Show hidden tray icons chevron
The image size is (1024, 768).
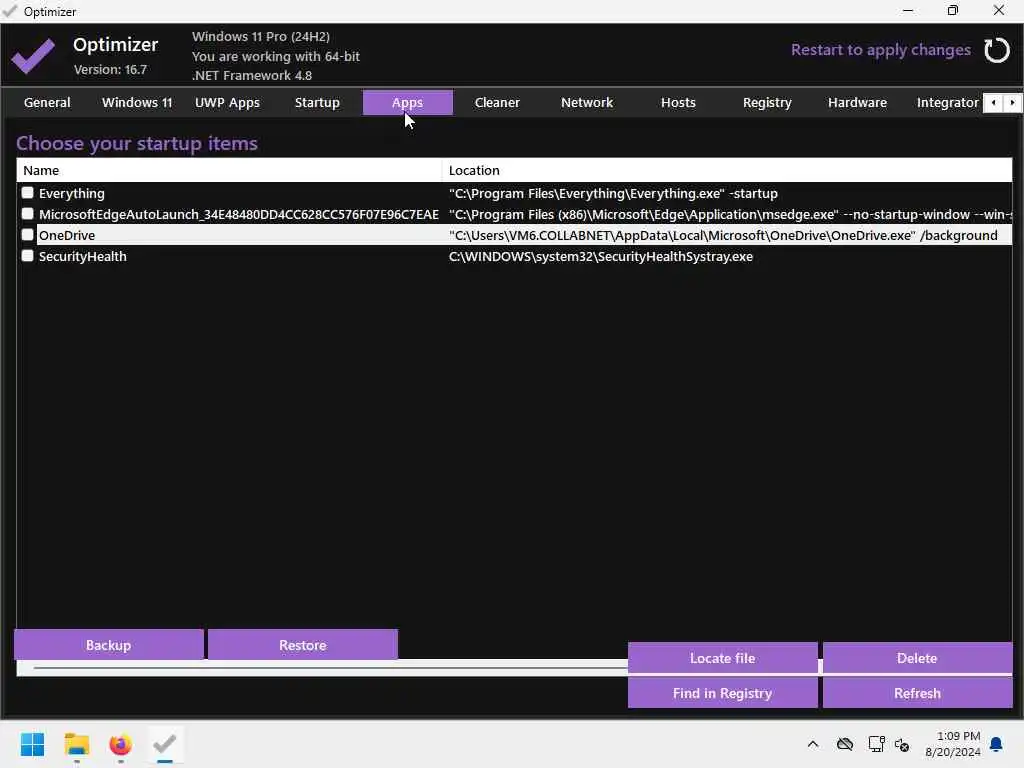pyautogui.click(x=812, y=744)
